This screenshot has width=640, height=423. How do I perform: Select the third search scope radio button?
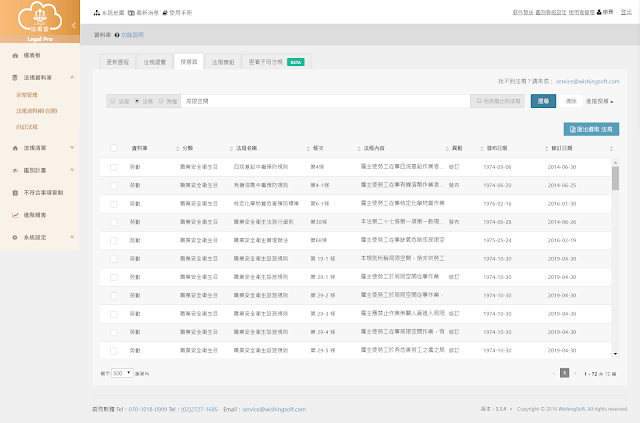tap(161, 101)
